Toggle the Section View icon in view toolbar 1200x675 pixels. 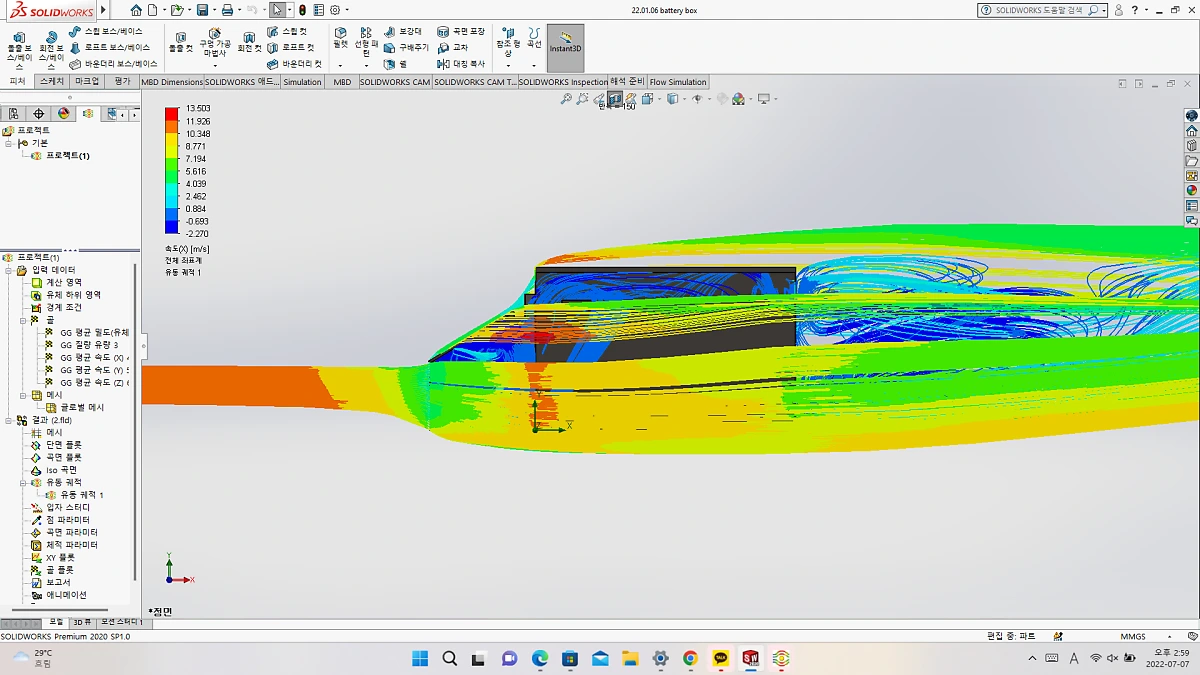point(615,99)
